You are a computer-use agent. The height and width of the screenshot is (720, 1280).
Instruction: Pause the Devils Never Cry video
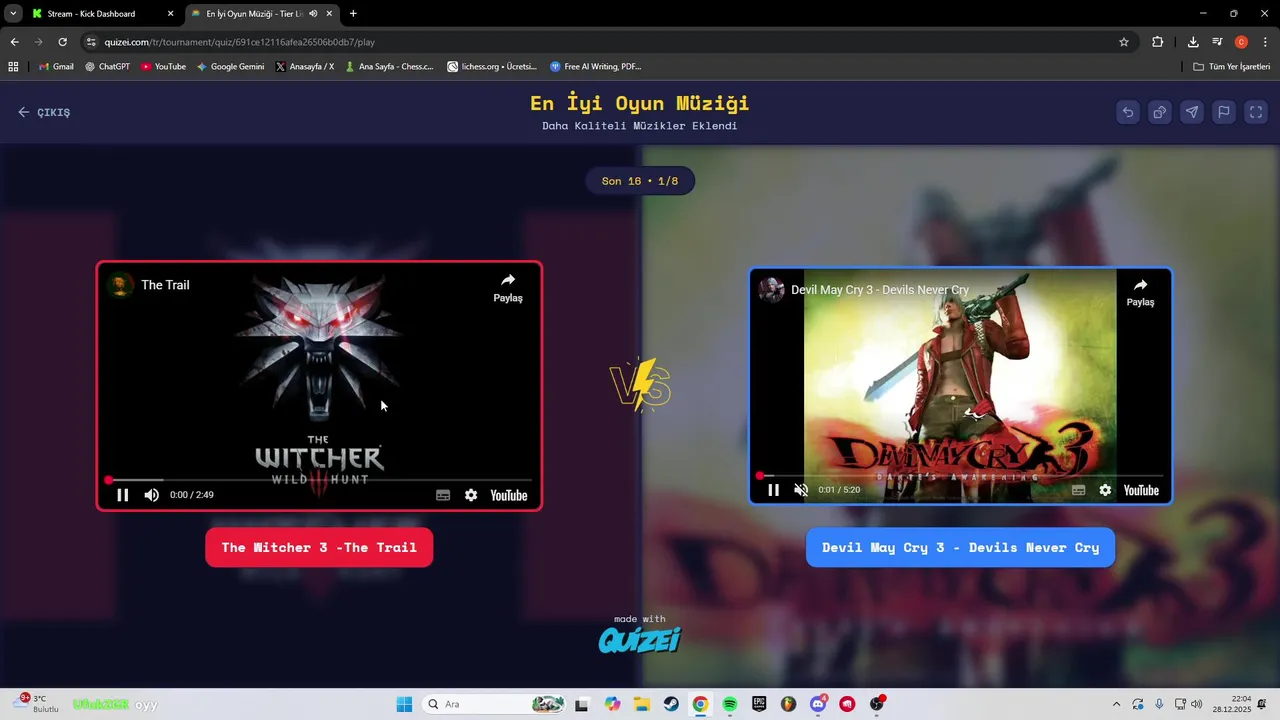click(773, 490)
